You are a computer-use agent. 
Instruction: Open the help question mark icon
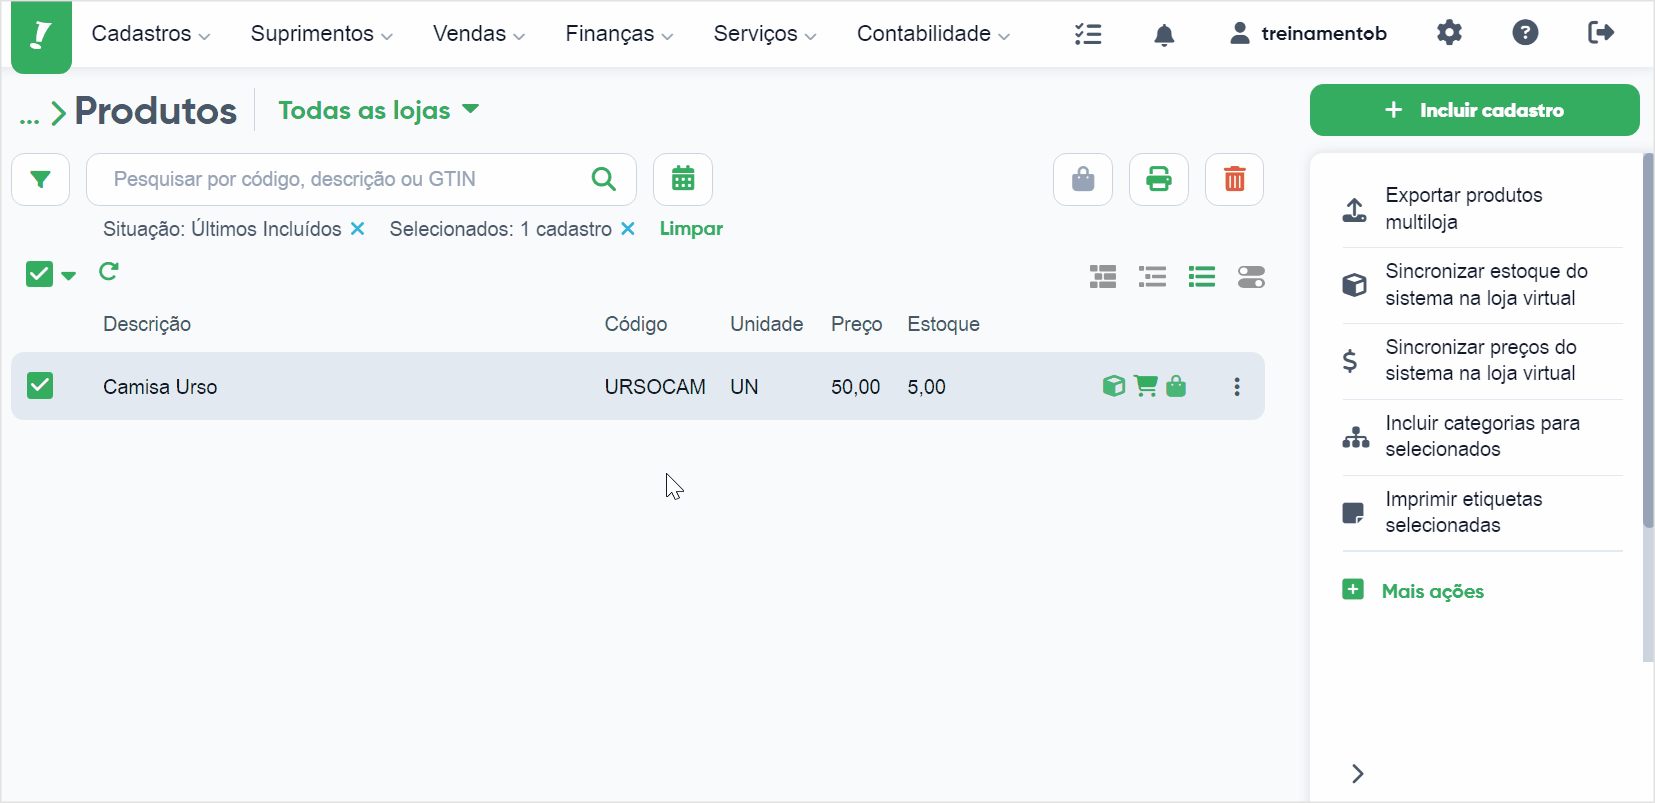[x=1525, y=33]
